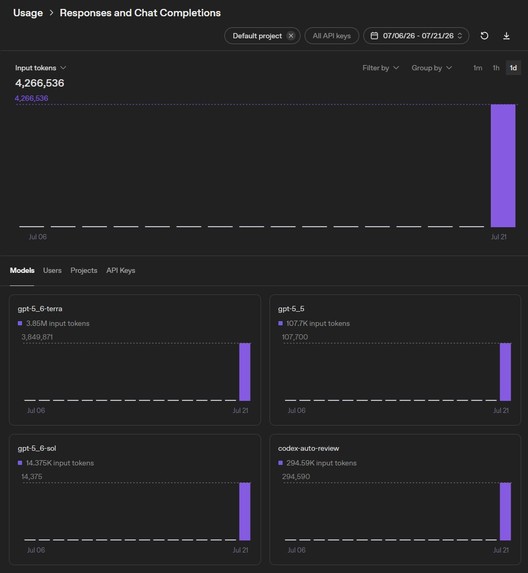The image size is (528, 573).
Task: Click the calendar icon in date range
Action: pos(374,36)
